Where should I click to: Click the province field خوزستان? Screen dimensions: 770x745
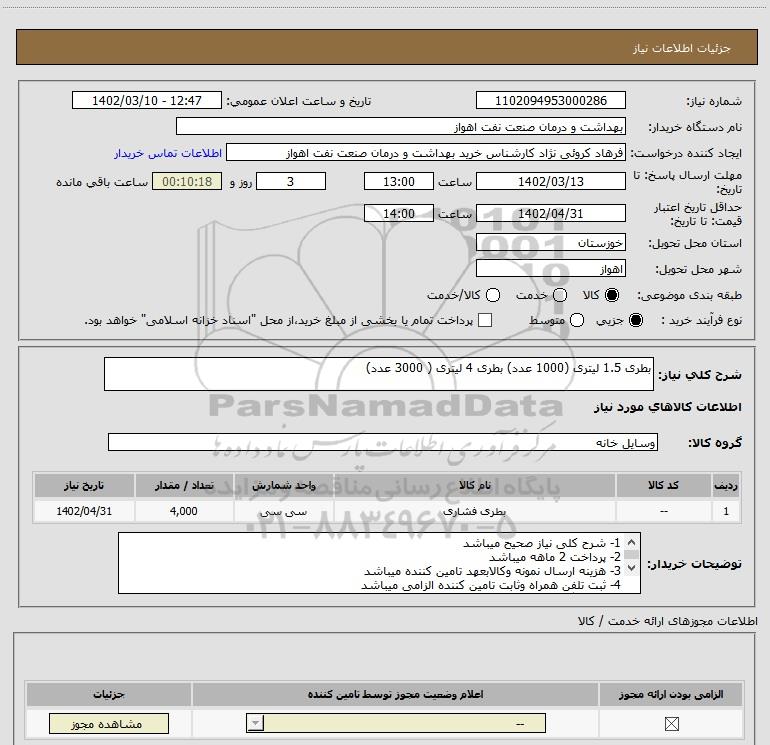tap(550, 243)
